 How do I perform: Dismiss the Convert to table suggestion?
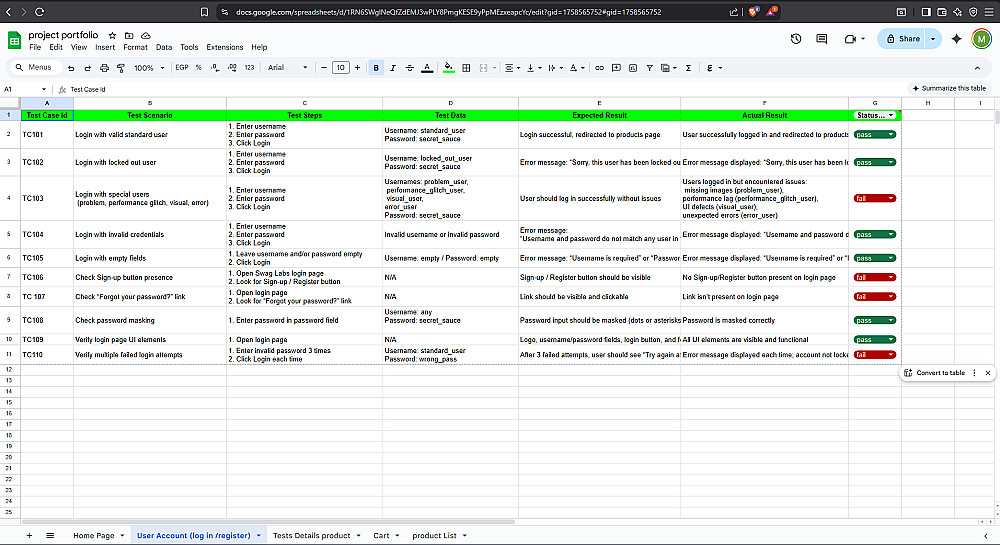[988, 373]
